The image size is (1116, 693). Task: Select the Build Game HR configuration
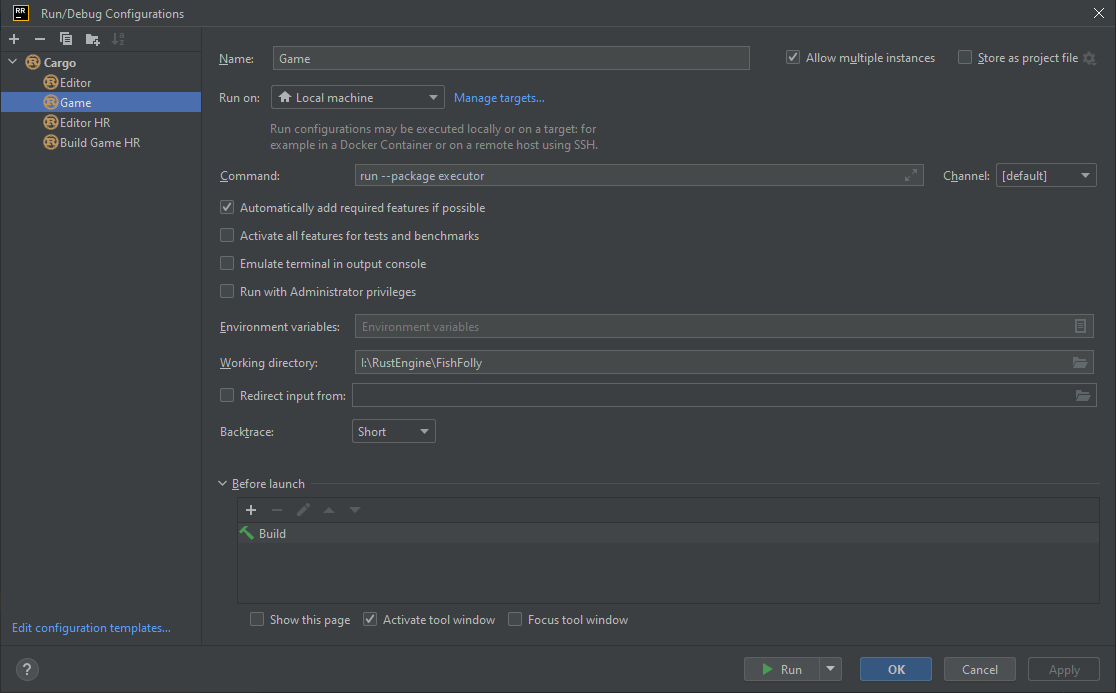coord(99,143)
